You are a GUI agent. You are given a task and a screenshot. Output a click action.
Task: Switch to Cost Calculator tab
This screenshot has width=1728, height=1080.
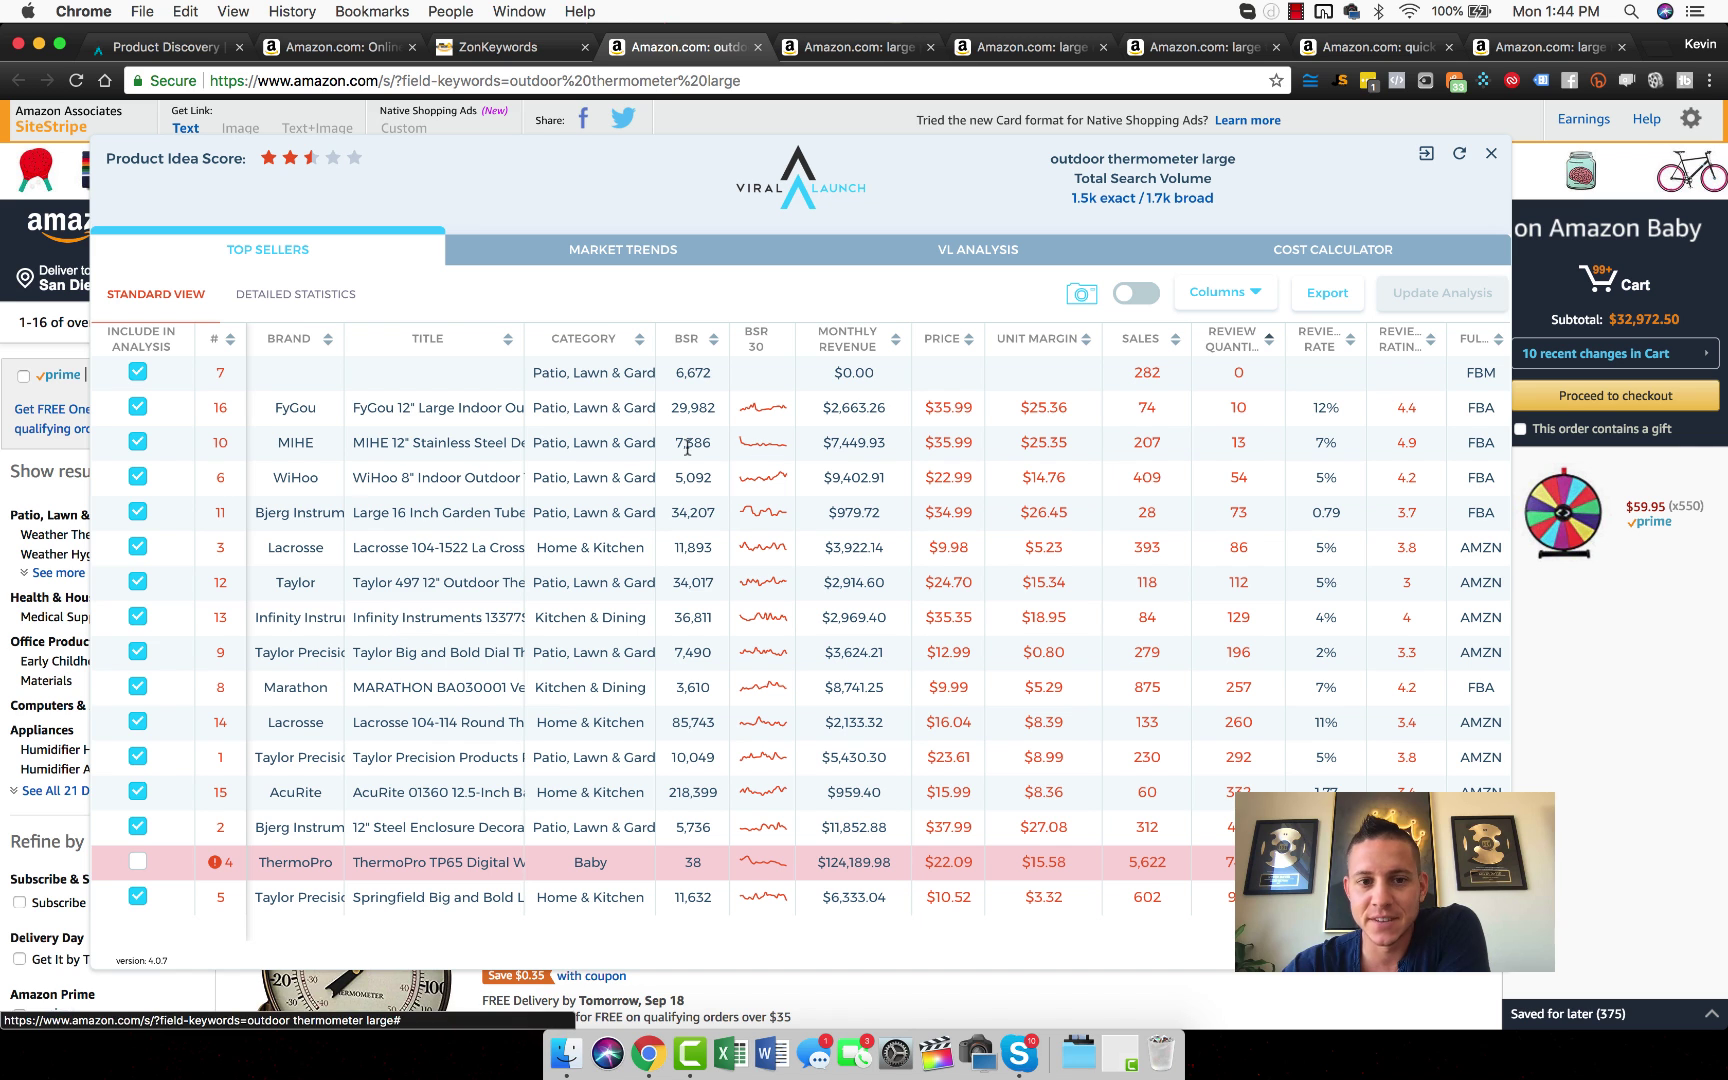1333,249
